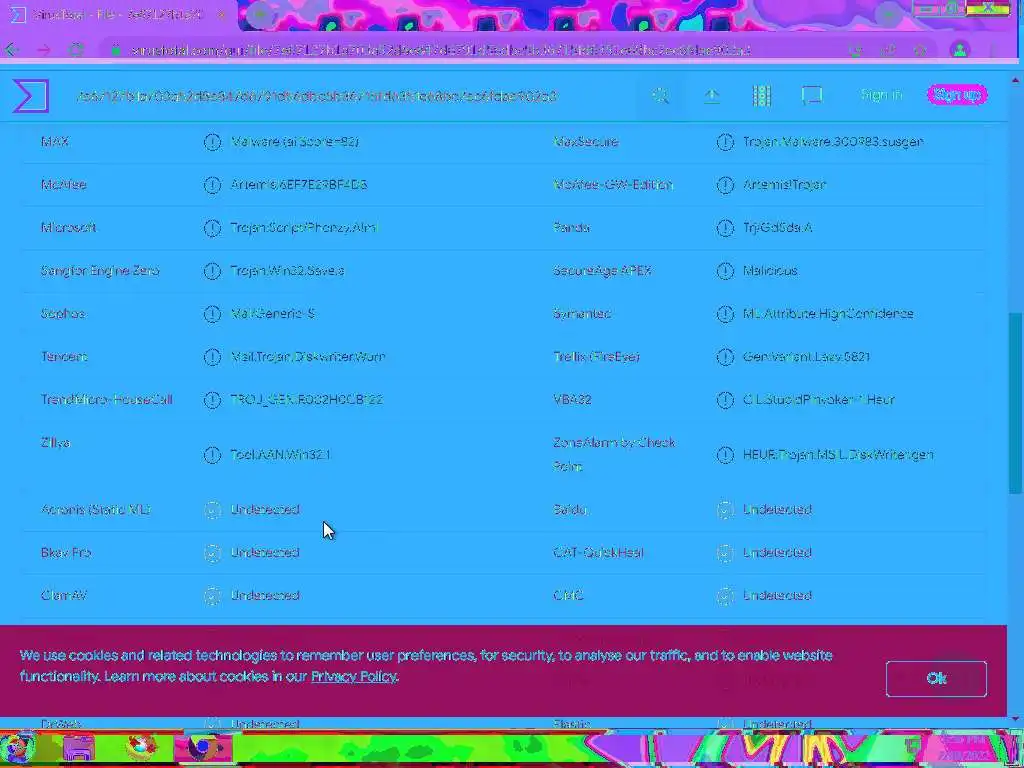Click the taskbar clock and date
This screenshot has height=768, width=1024.
click(x=965, y=748)
